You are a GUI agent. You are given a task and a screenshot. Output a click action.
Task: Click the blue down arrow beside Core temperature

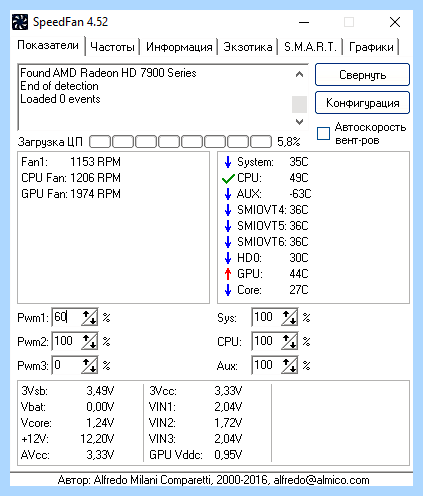point(228,290)
